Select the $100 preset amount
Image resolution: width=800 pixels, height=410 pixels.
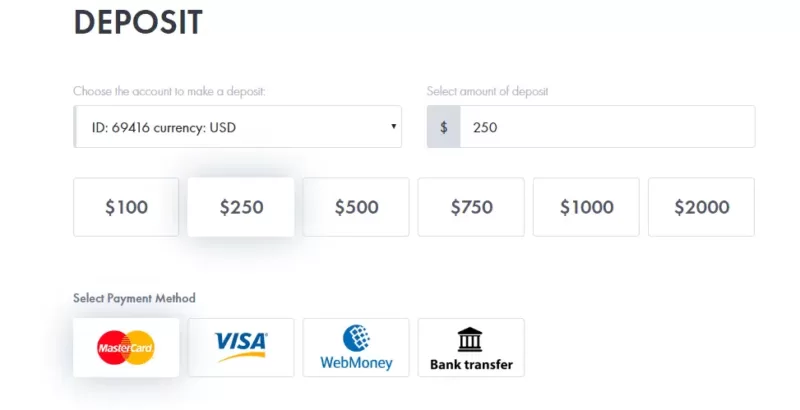(126, 207)
